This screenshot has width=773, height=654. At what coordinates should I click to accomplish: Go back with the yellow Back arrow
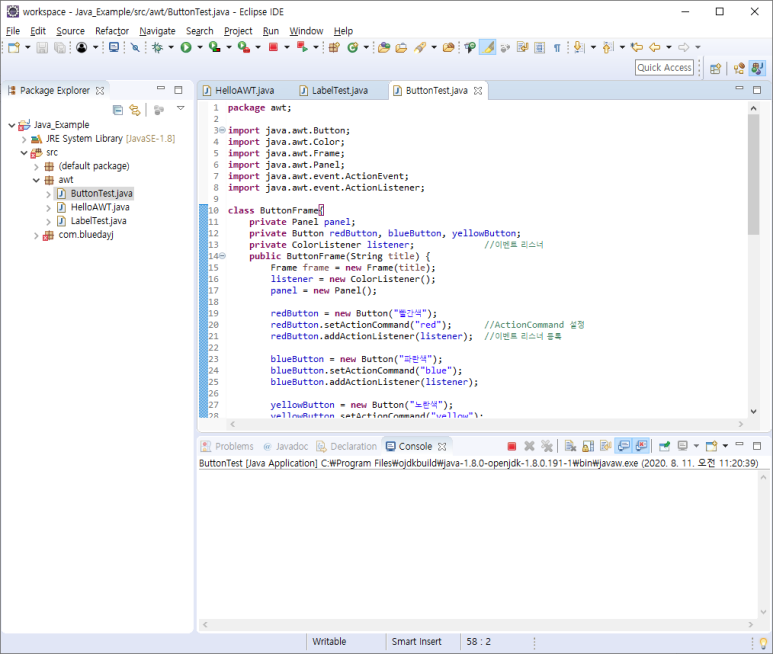[655, 47]
